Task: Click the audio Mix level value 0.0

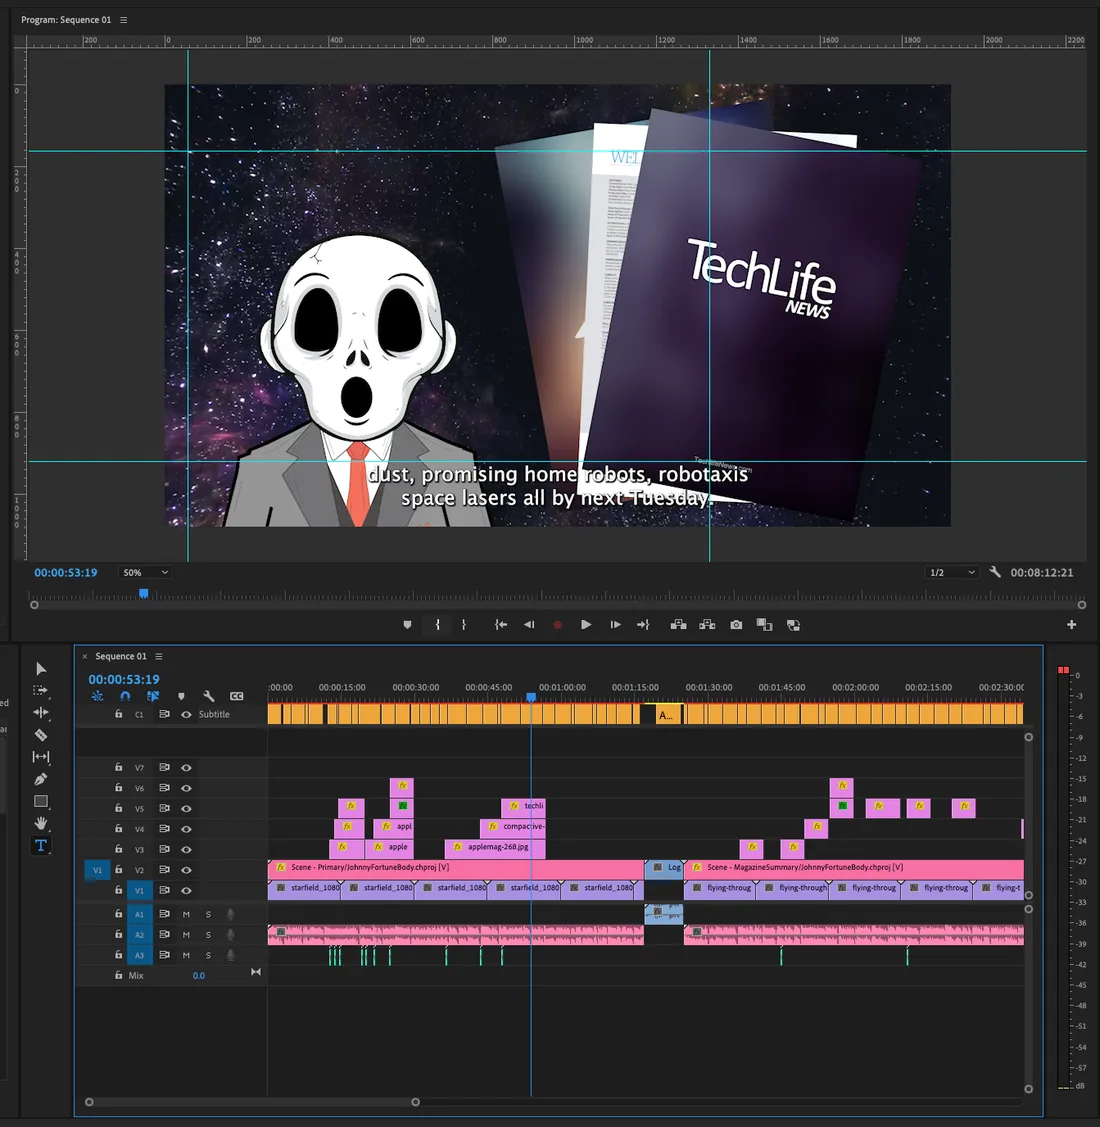Action: [198, 975]
